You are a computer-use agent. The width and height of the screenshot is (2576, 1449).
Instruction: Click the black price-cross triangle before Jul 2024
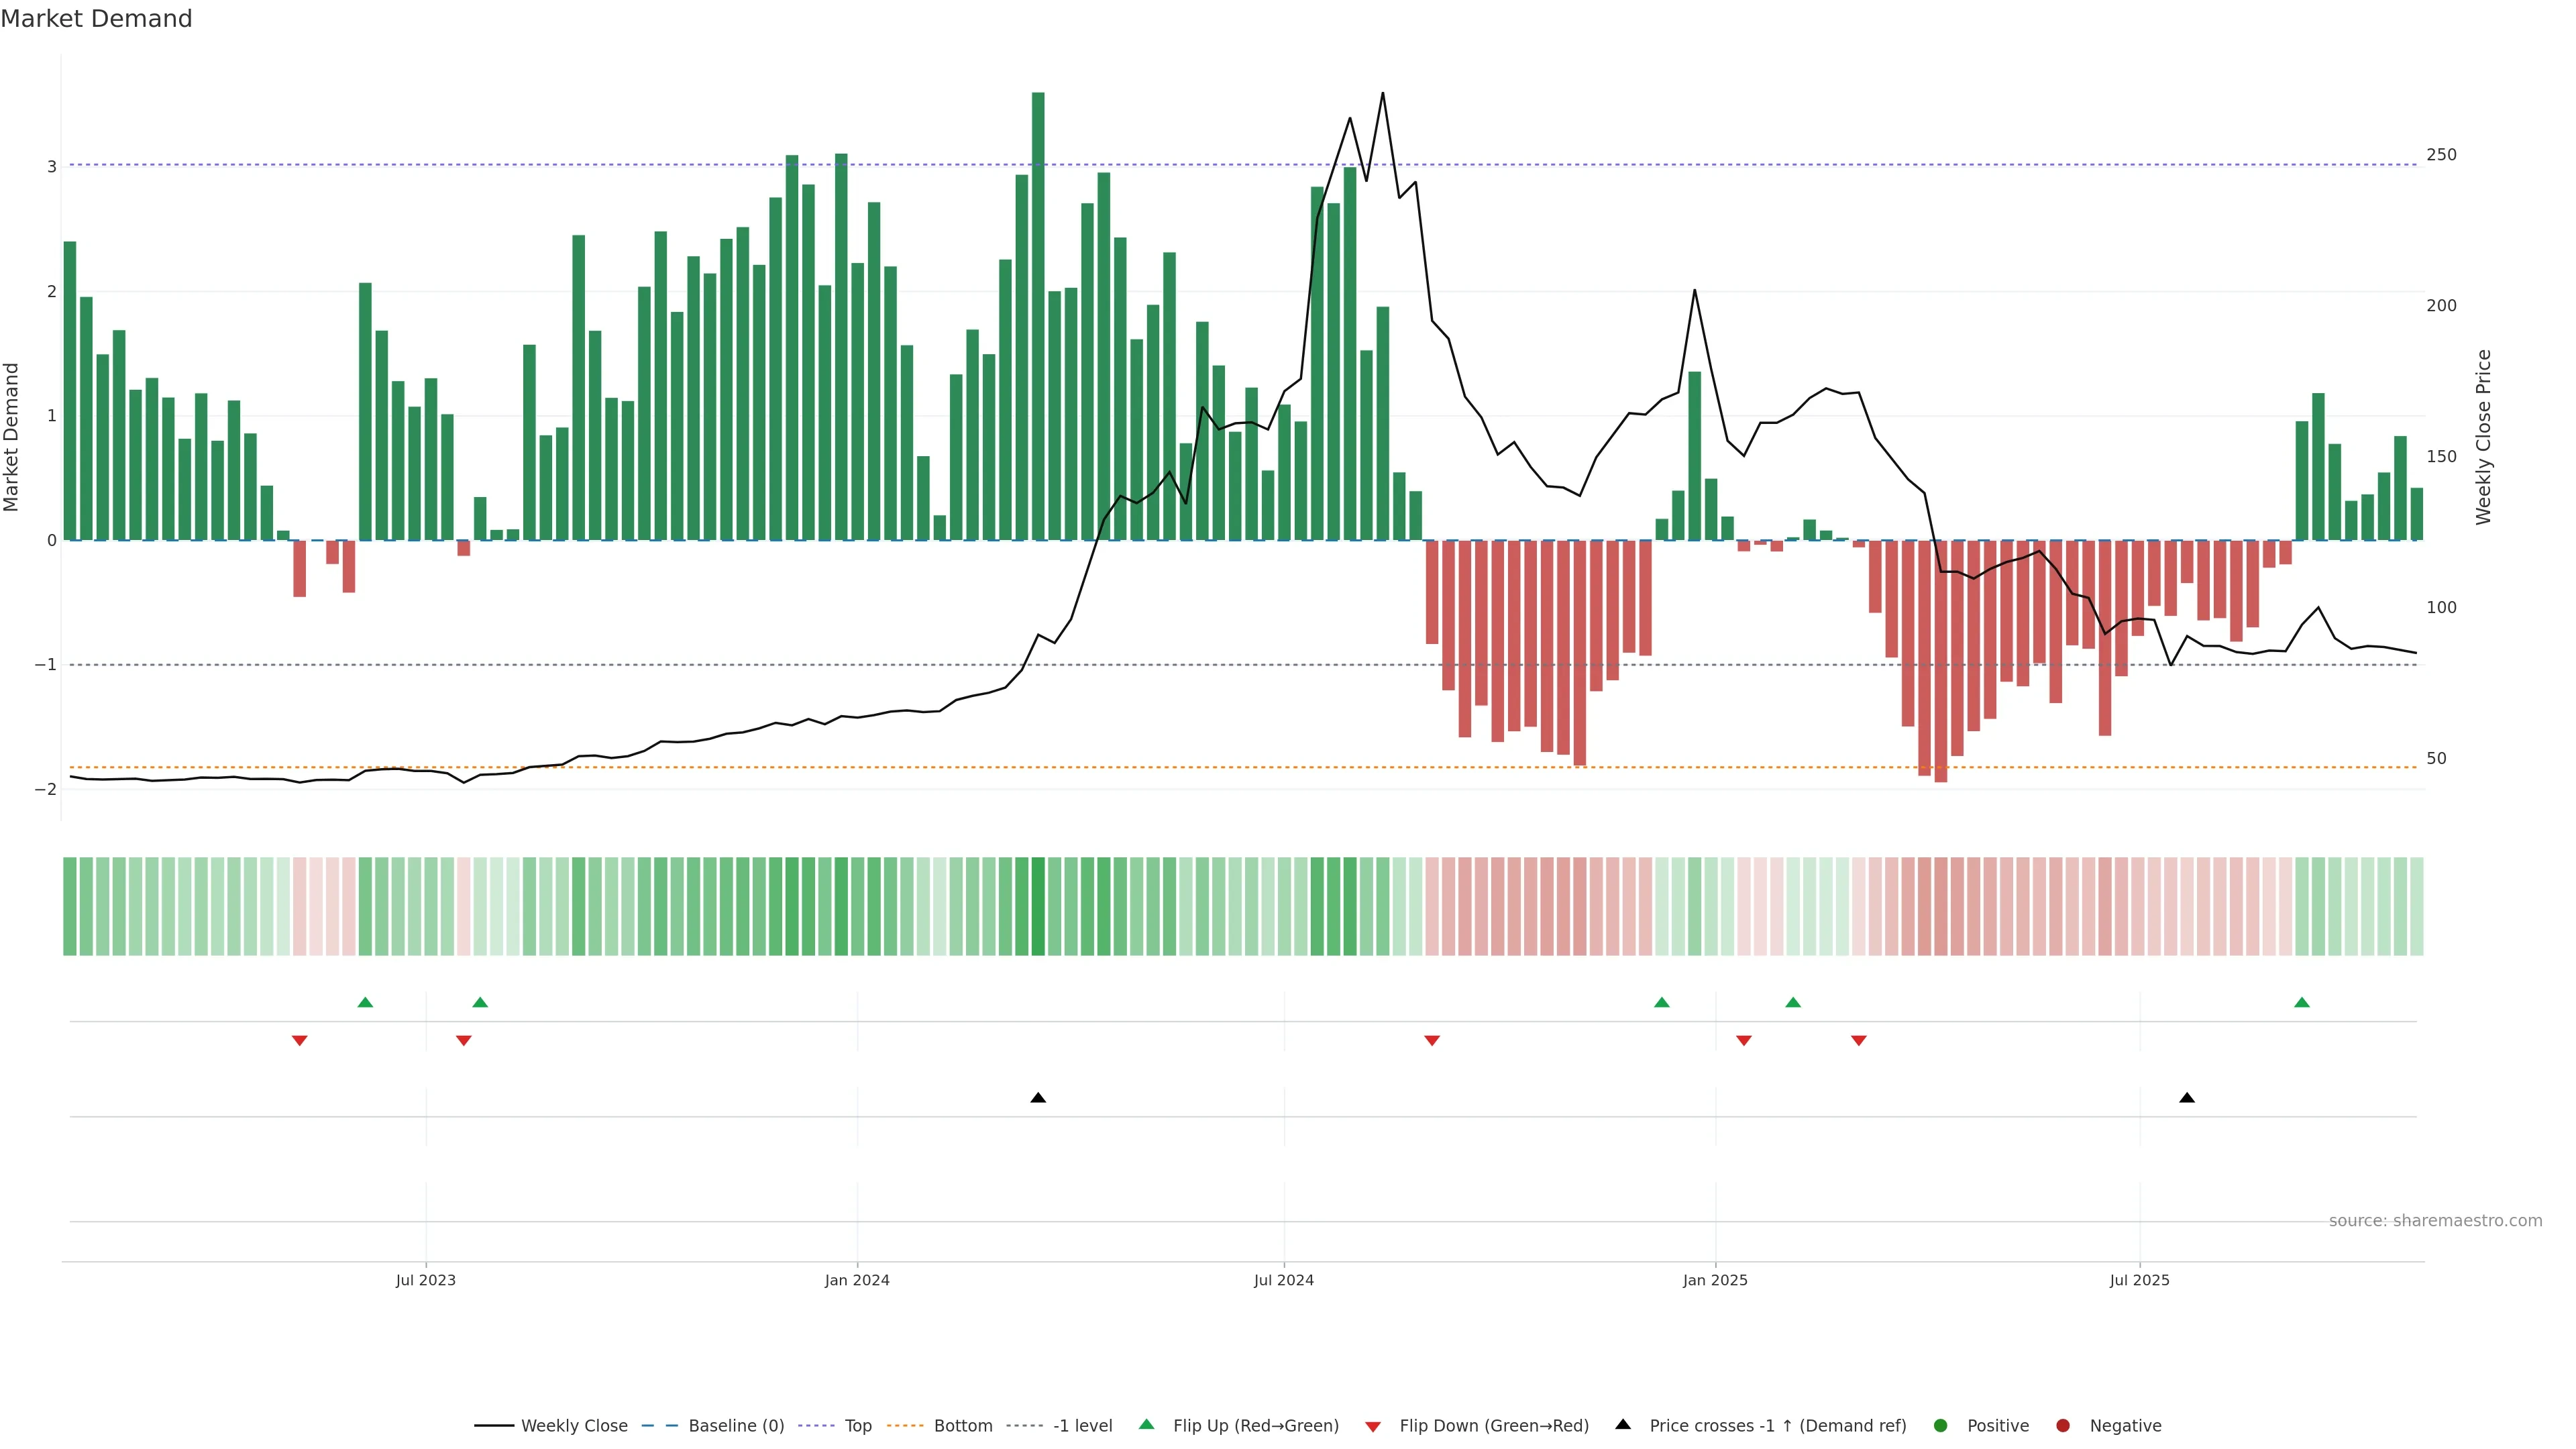click(x=1038, y=1098)
